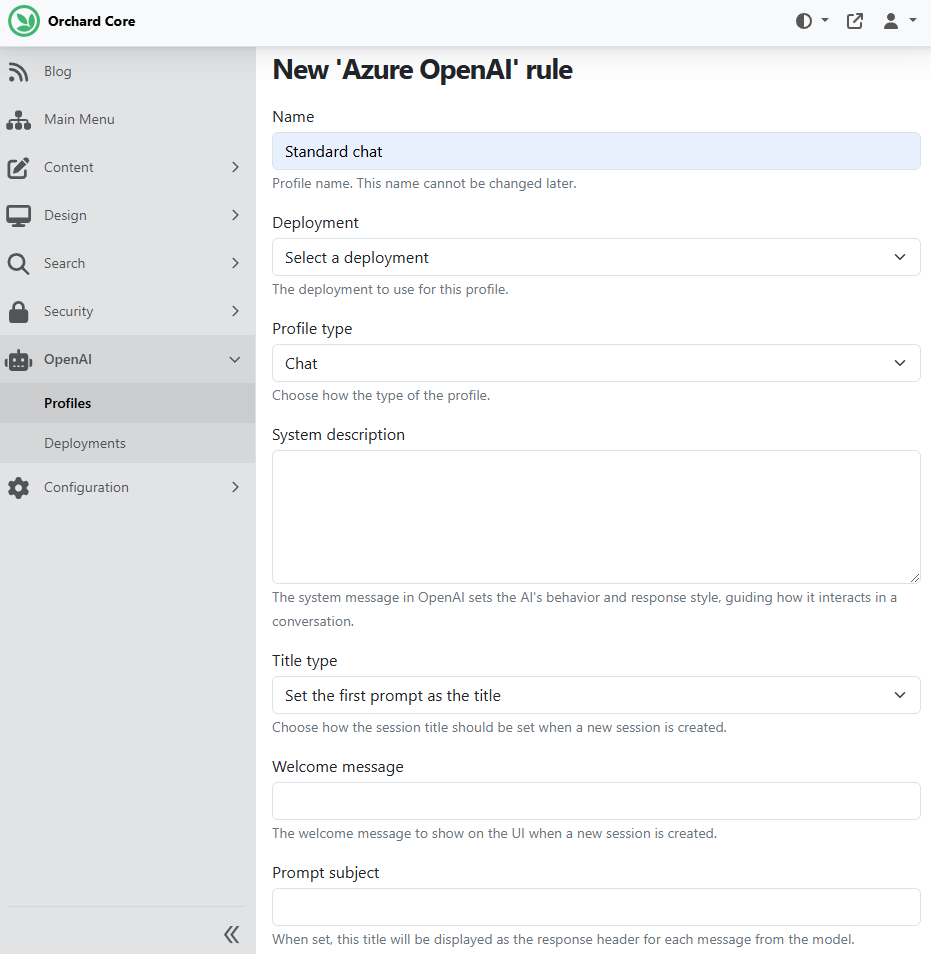This screenshot has height=954, width=931.
Task: Click the "Choose how the type" hint text
Action: tap(381, 395)
